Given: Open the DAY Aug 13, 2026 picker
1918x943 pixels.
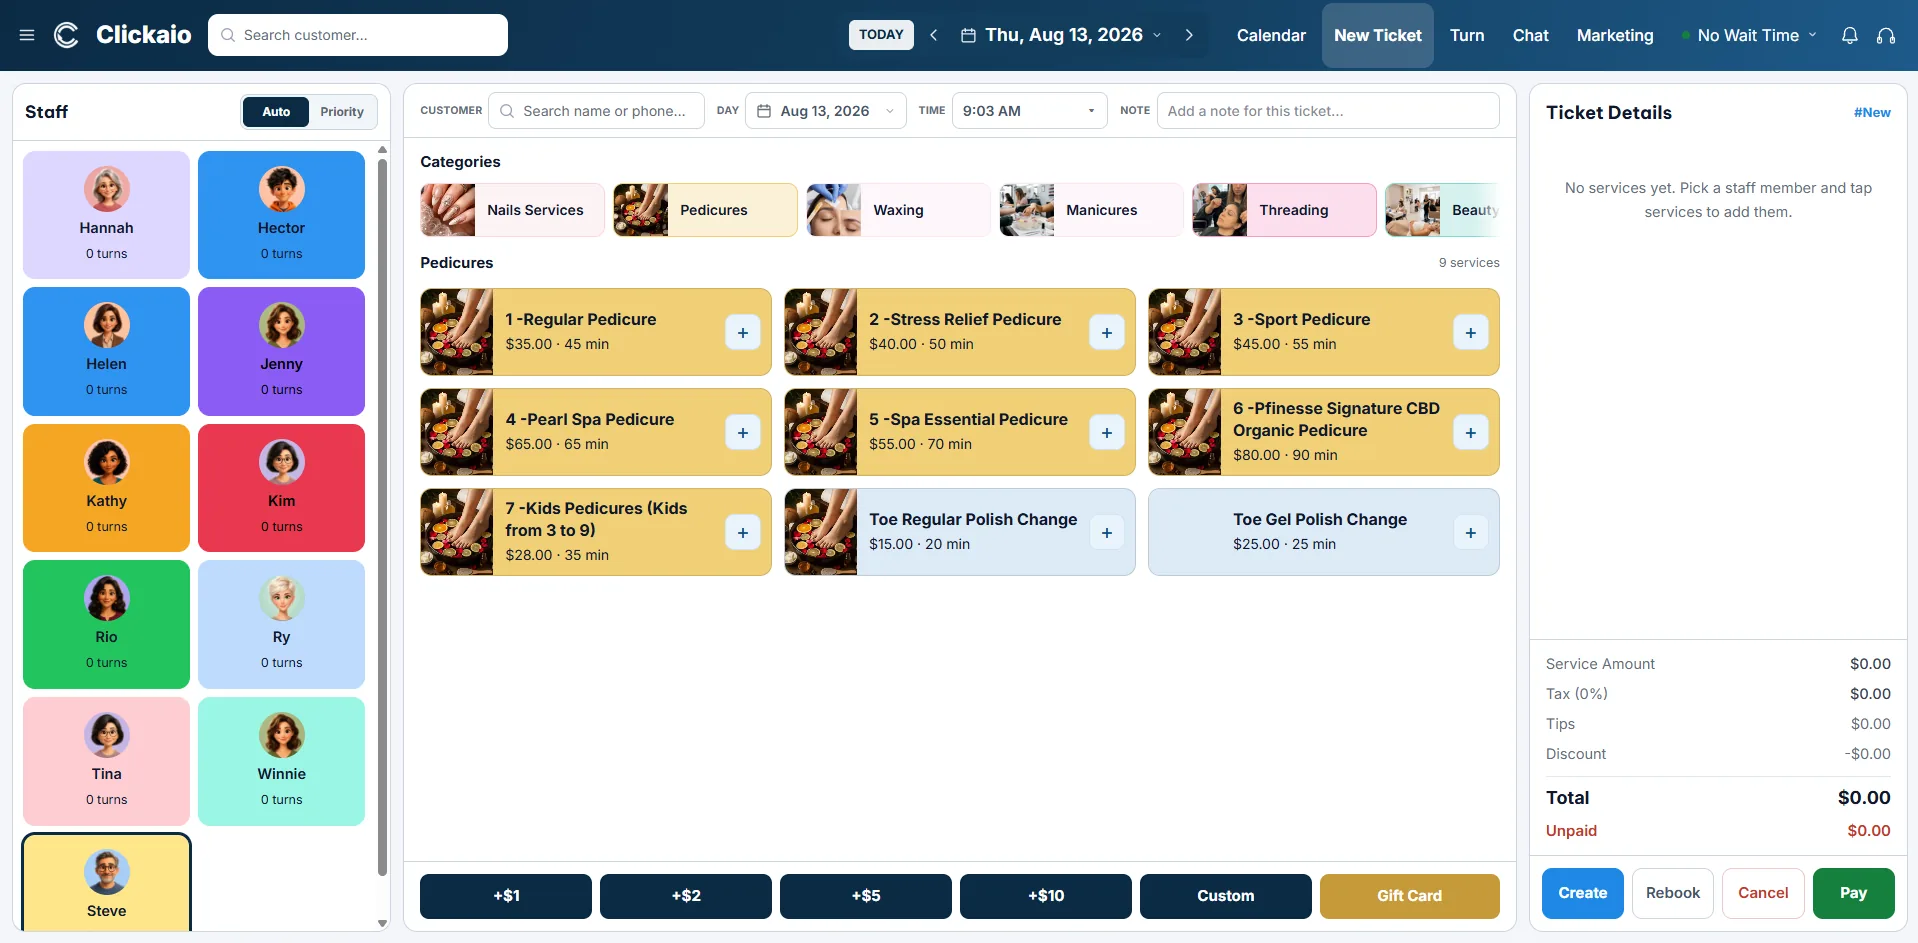Looking at the screenshot, I should (826, 111).
